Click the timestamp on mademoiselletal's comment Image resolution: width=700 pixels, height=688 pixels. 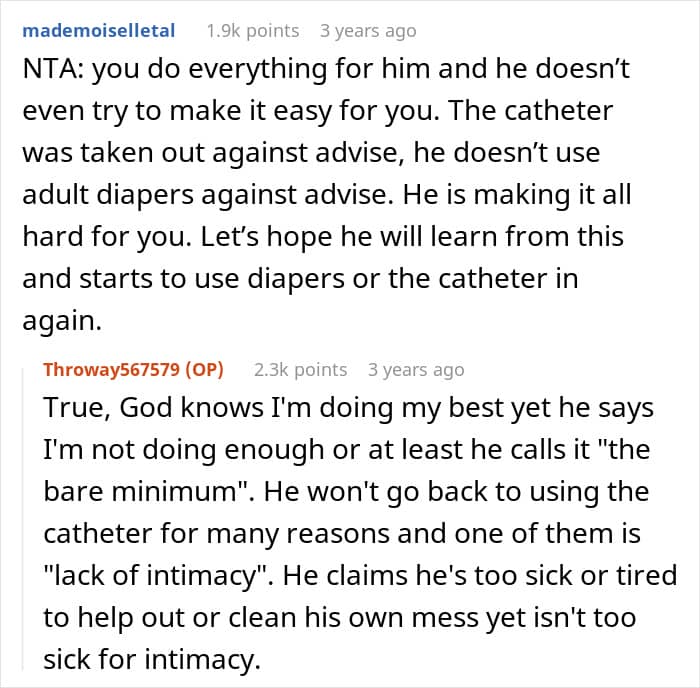click(x=367, y=30)
